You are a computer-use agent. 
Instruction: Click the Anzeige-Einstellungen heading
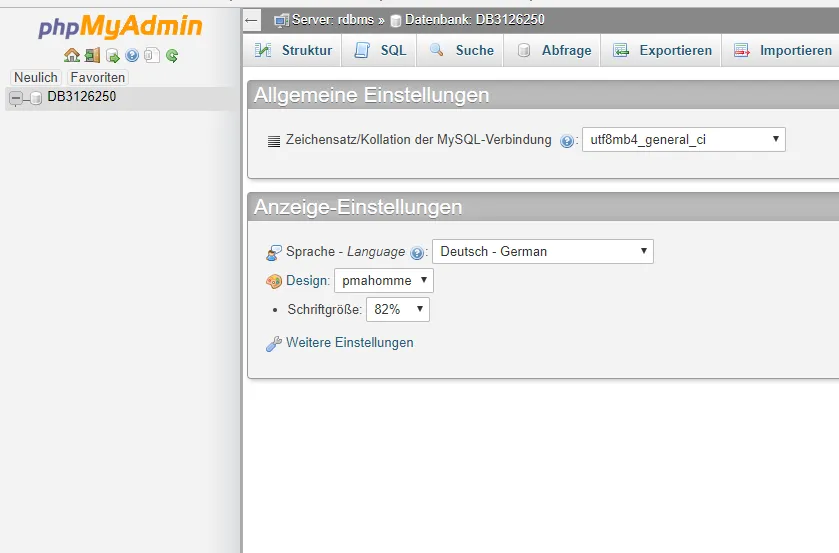tap(358, 207)
